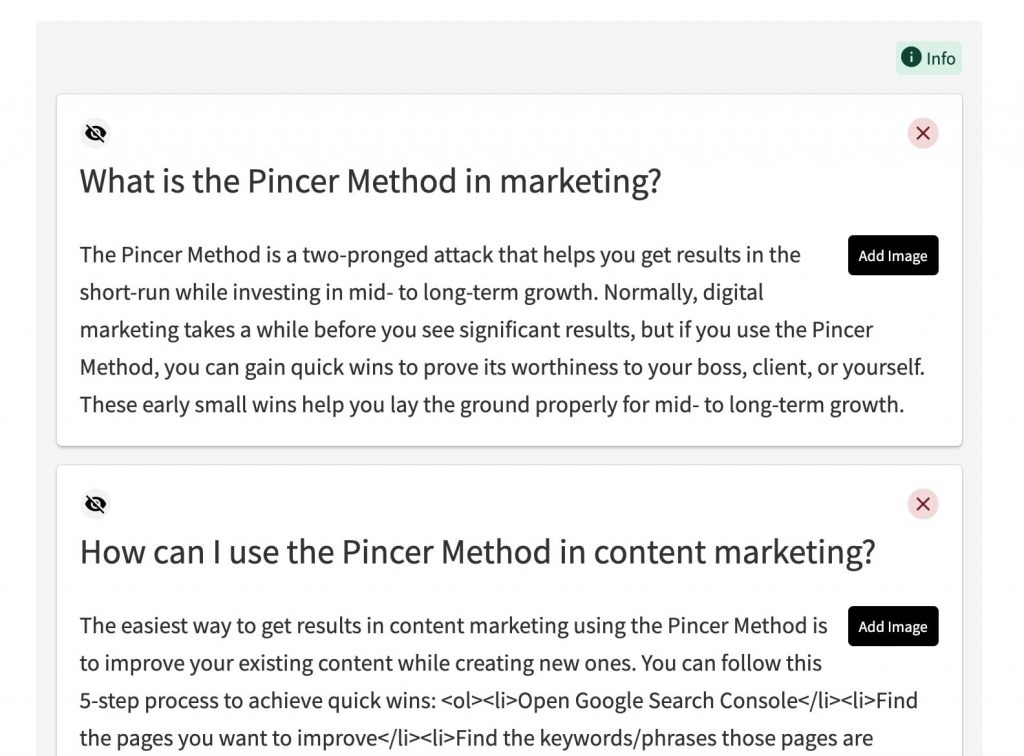Toggle visibility for the content marketing question

tap(95, 503)
